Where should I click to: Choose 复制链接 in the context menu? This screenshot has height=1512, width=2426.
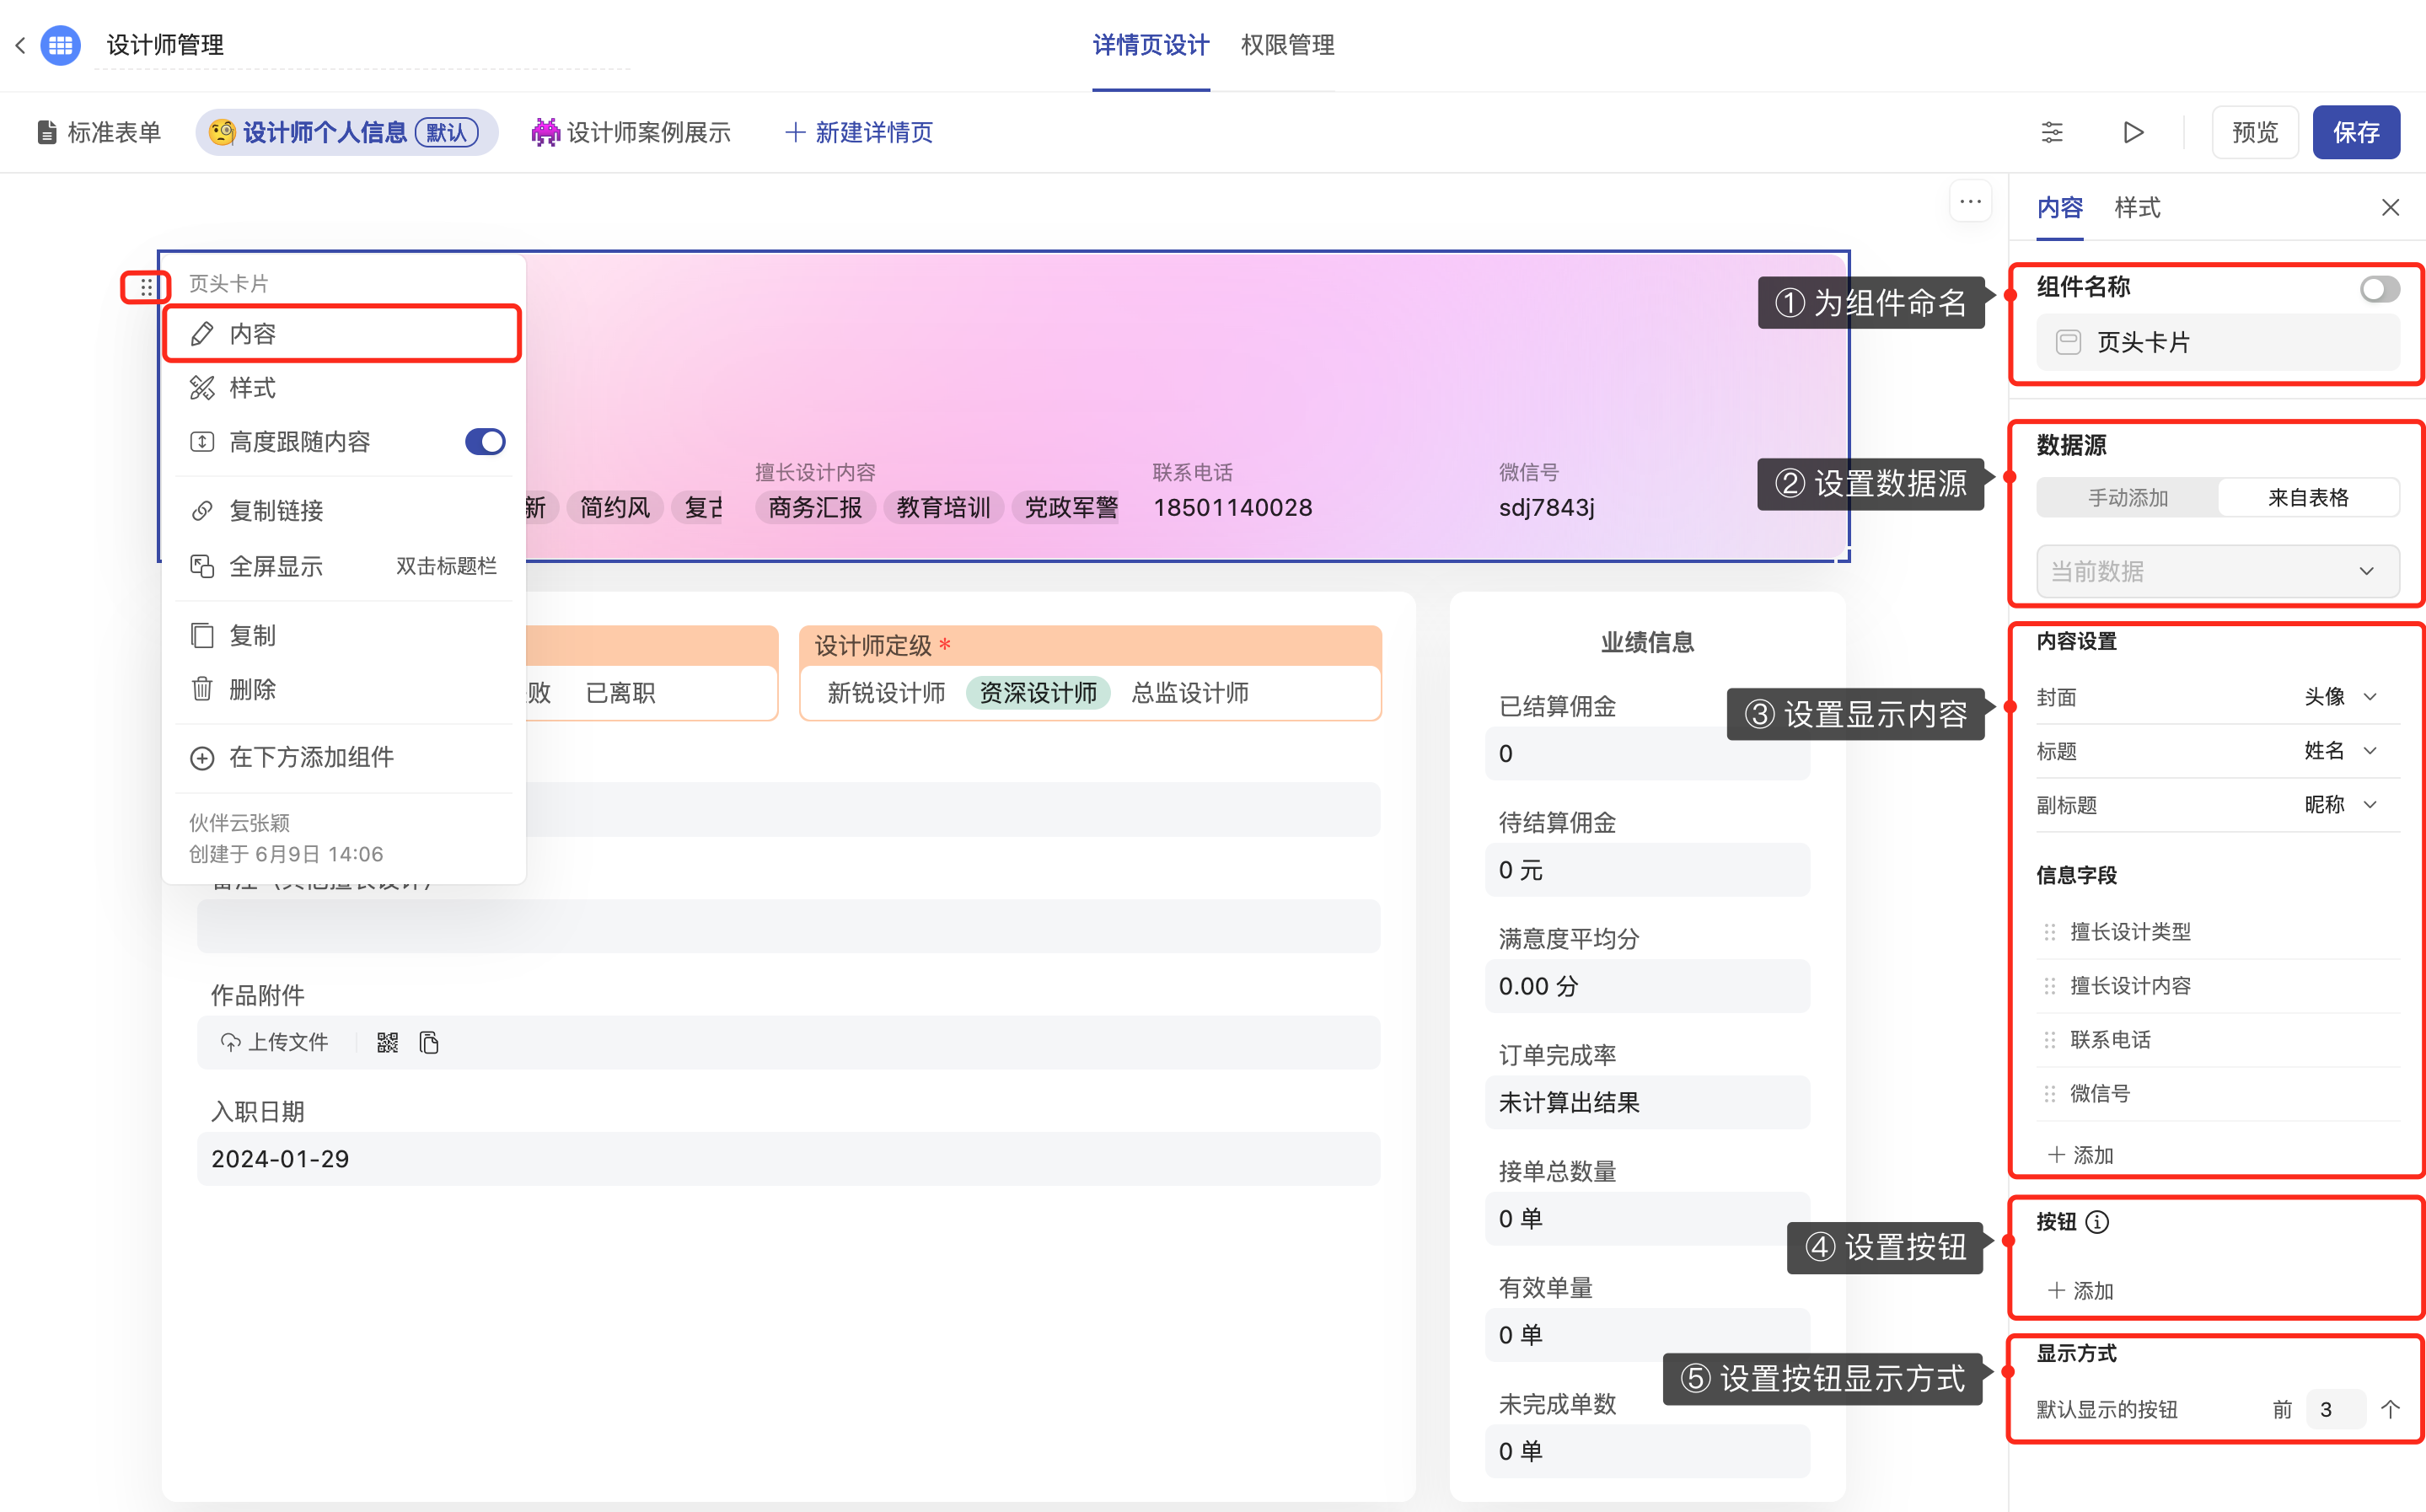pos(342,510)
